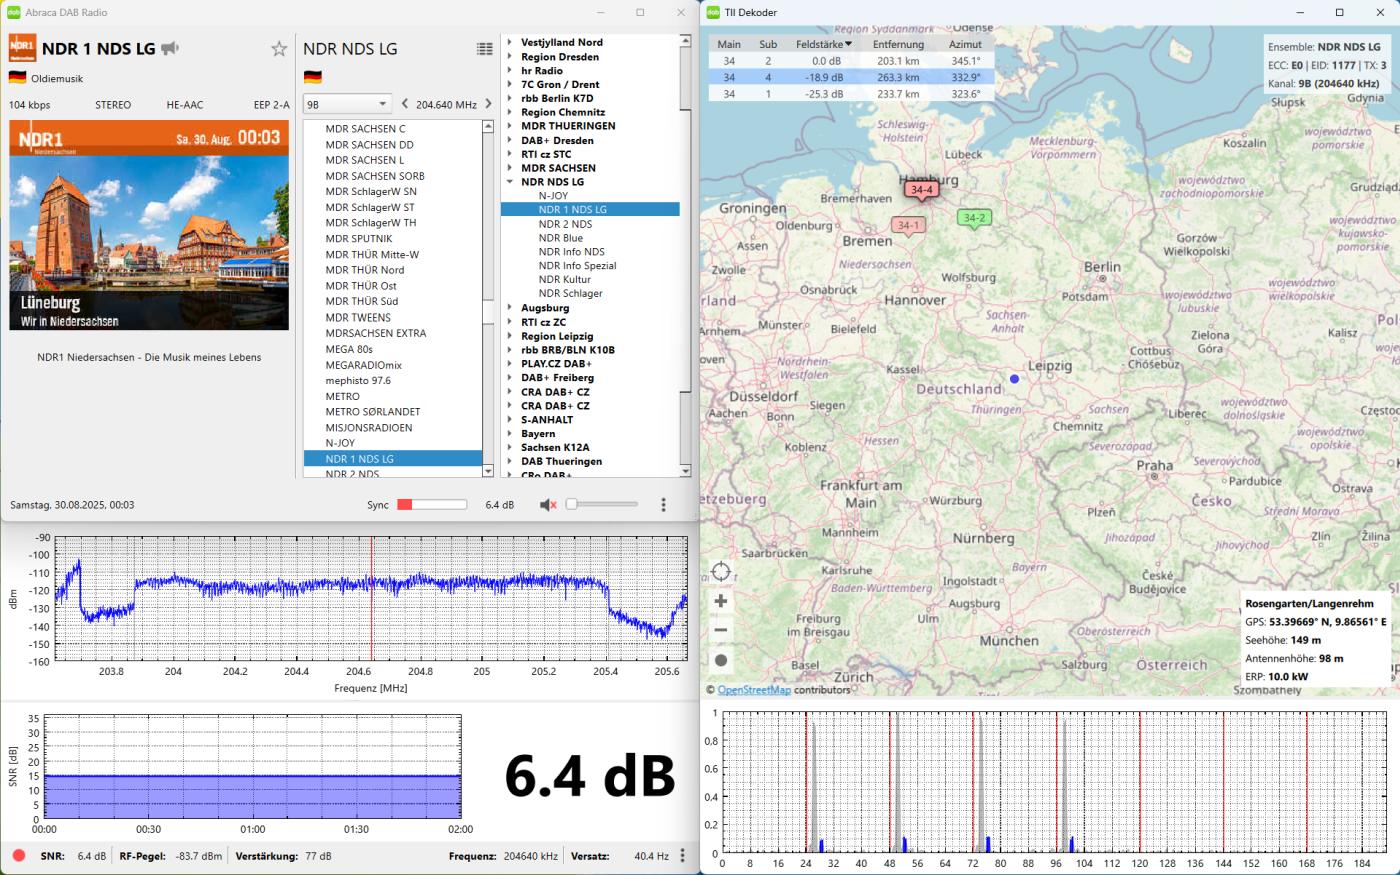Sort the TII table by Main column

pos(729,44)
